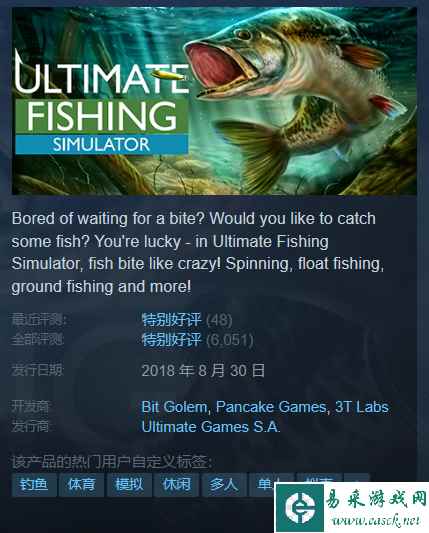
Task: Click the Ultimate Fishing Simulator header image
Action: pyautogui.click(x=214, y=101)
